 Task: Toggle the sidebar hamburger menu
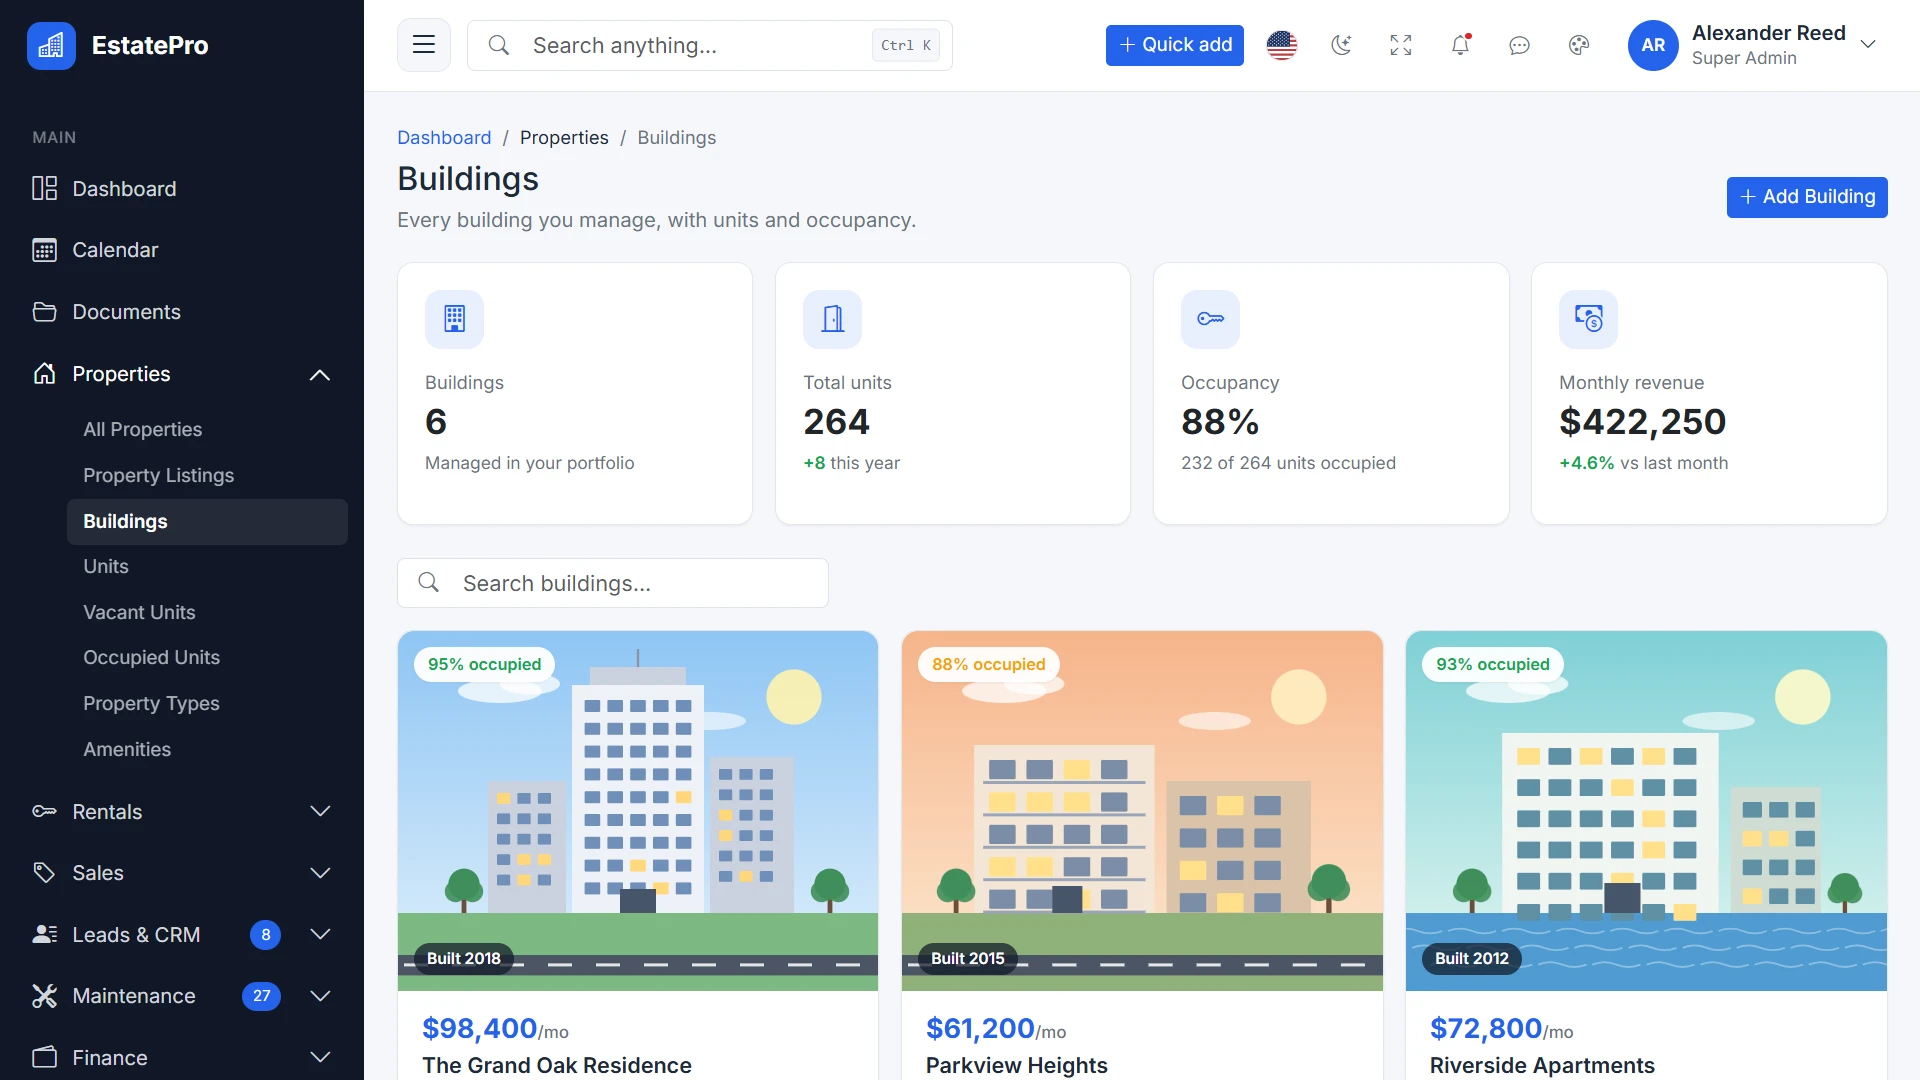click(424, 45)
